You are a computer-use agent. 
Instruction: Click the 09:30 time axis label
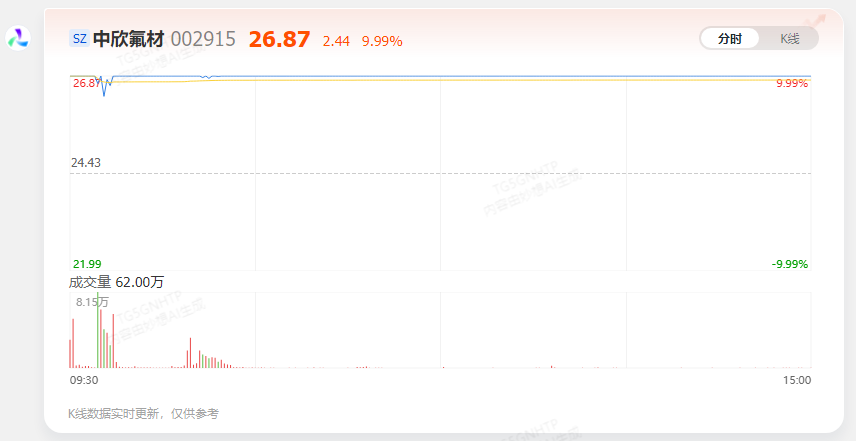coord(84,380)
